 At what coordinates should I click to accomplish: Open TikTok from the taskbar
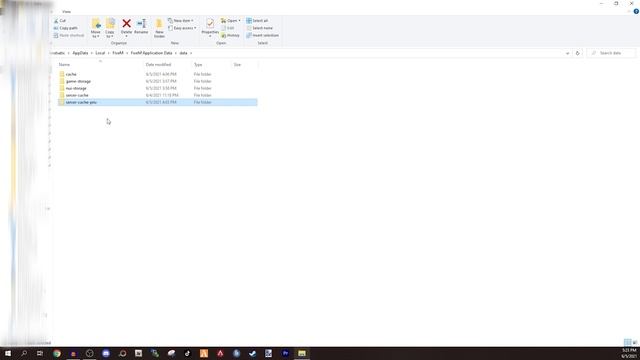pyautogui.click(x=187, y=353)
